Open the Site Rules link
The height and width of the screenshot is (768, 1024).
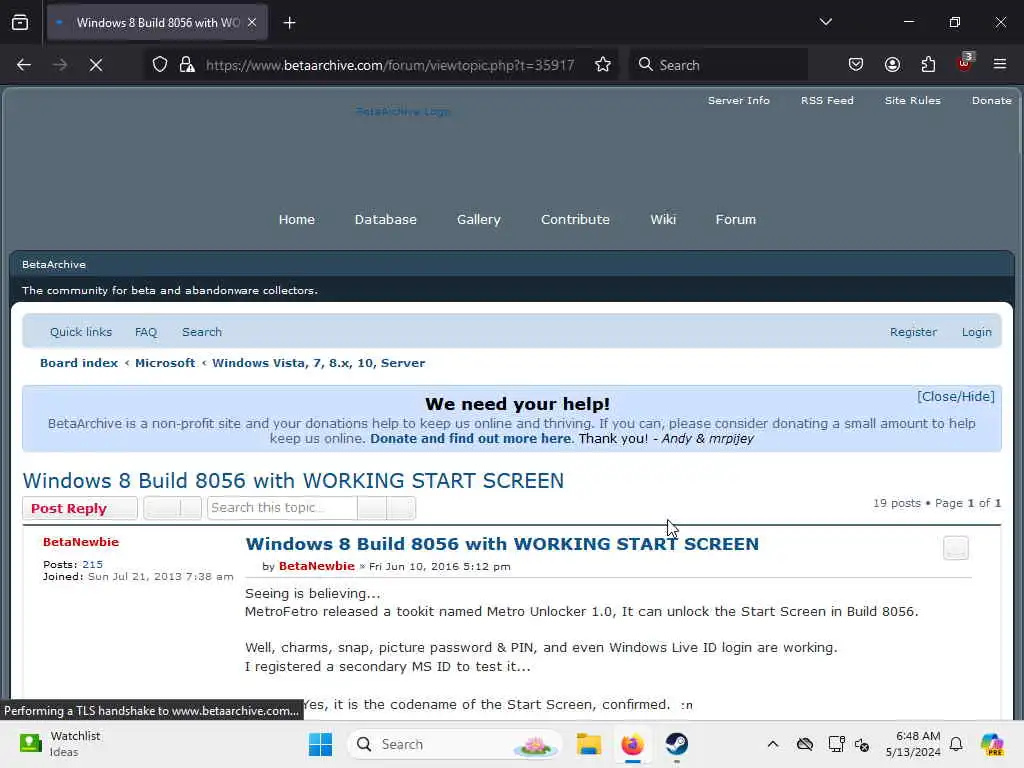pyautogui.click(x=912, y=101)
